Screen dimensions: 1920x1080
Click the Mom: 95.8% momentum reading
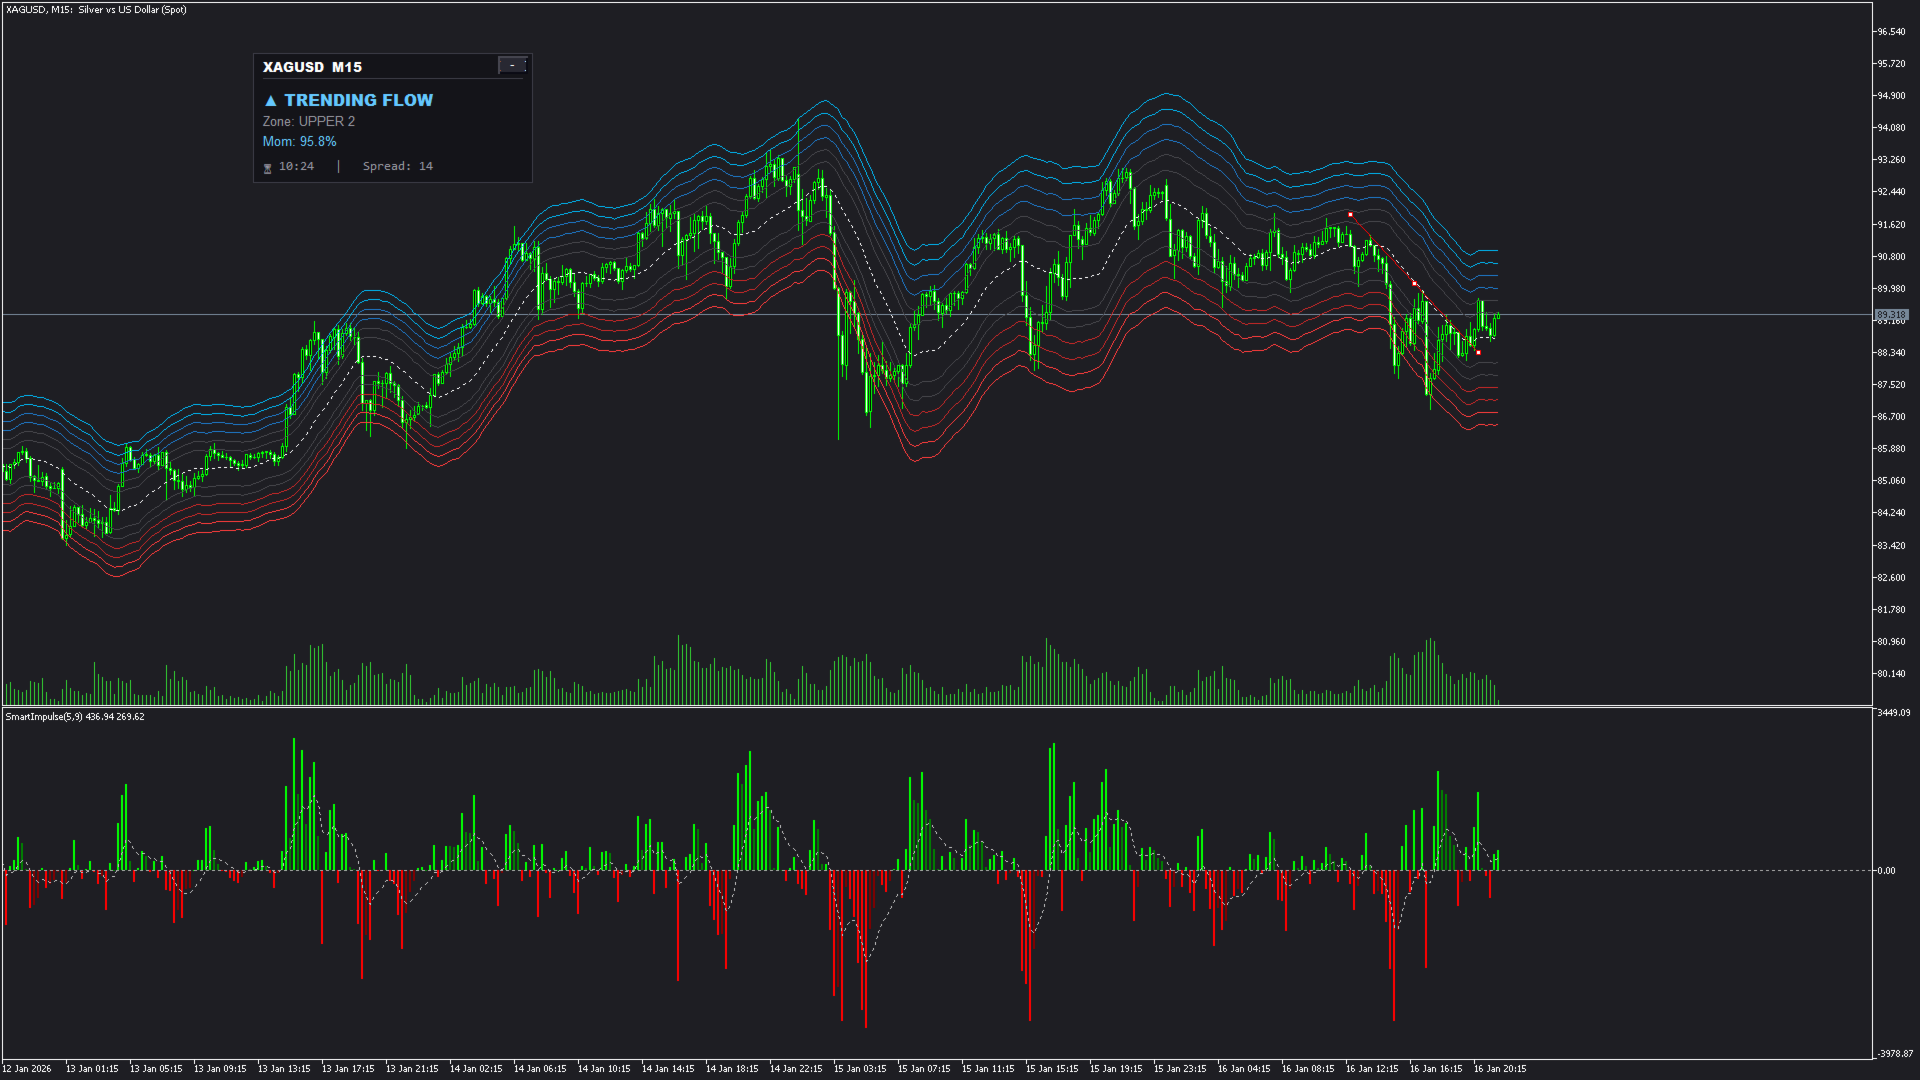point(299,142)
